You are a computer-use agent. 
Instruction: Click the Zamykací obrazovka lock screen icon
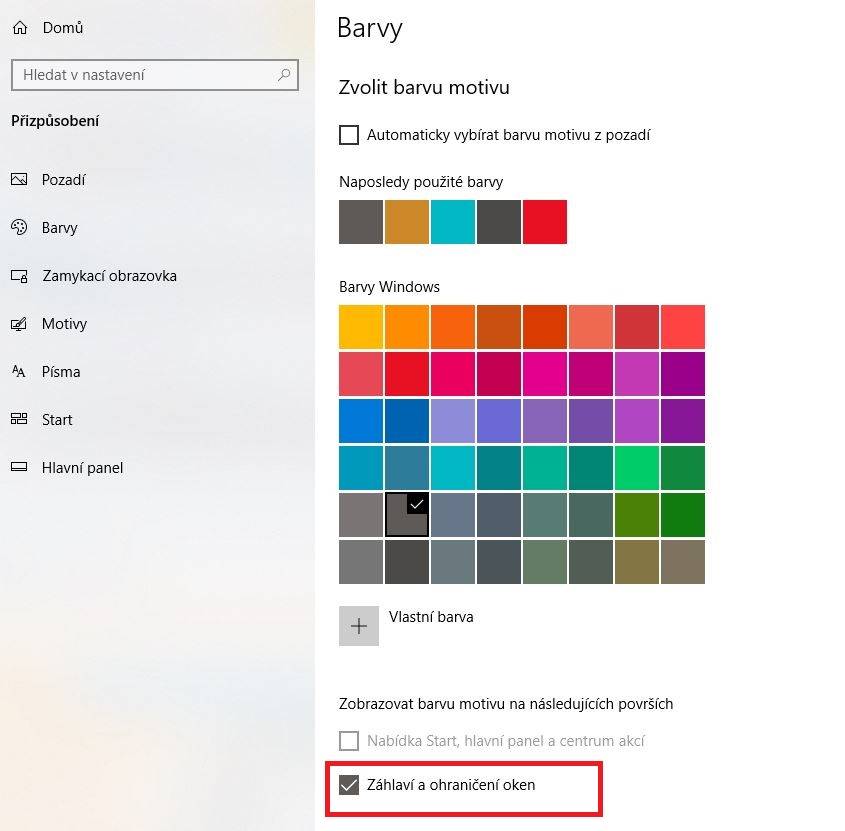(x=19, y=276)
